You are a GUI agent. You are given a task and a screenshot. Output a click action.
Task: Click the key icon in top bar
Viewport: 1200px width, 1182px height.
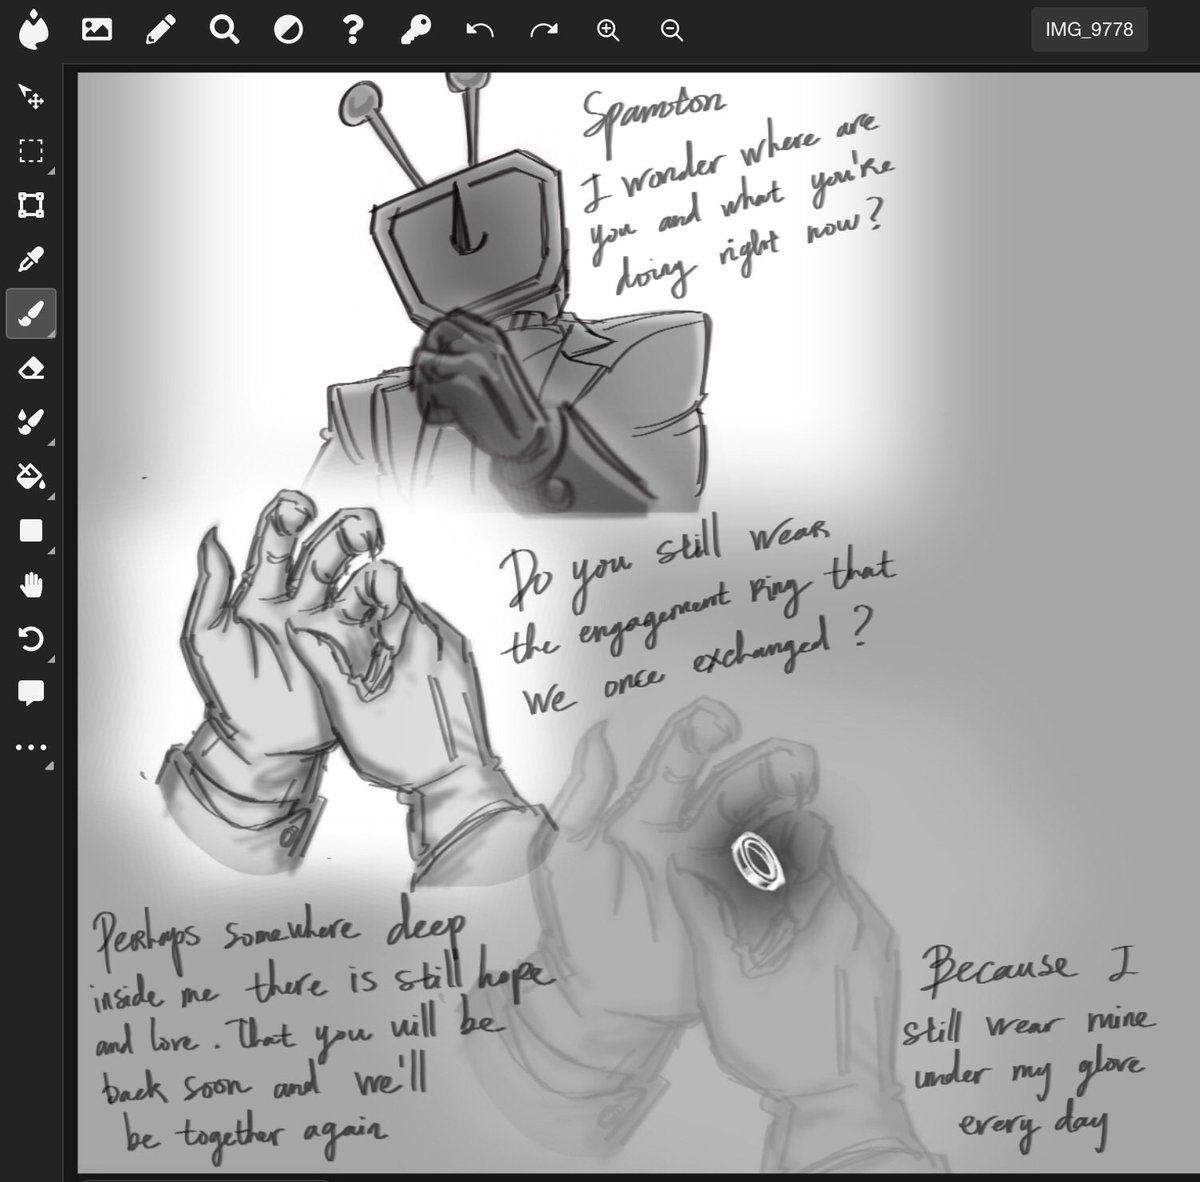click(x=415, y=30)
